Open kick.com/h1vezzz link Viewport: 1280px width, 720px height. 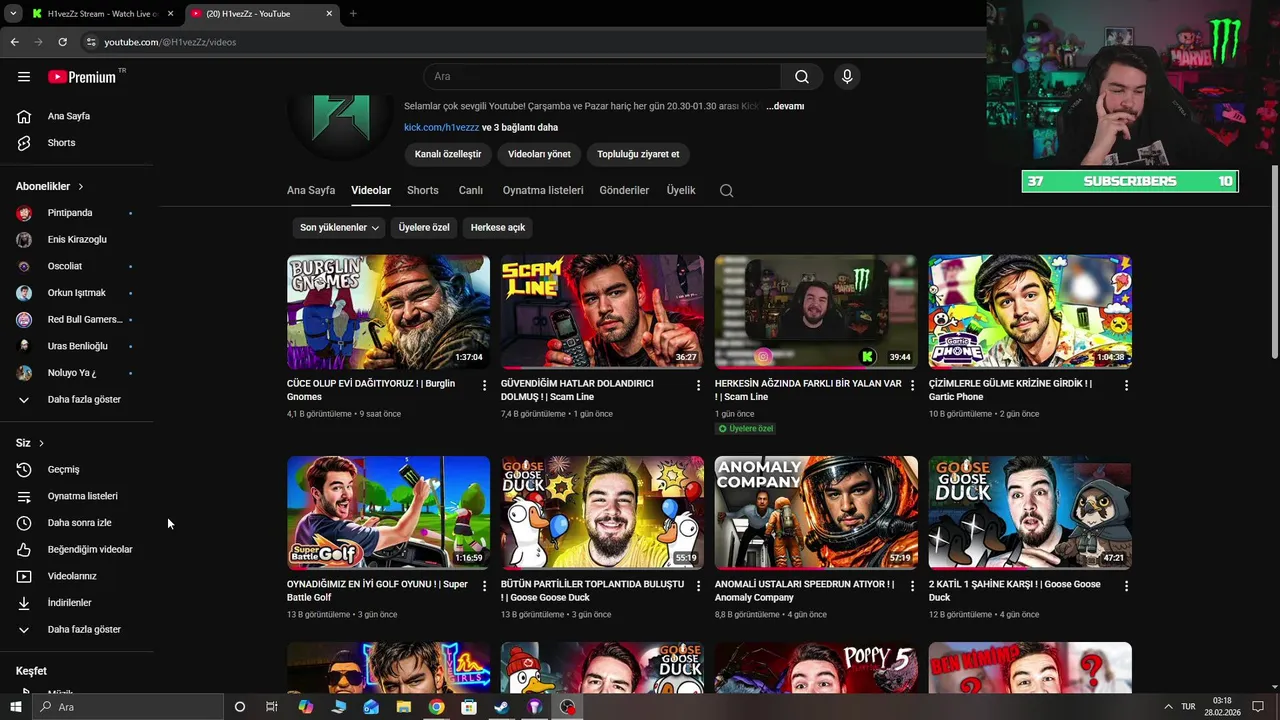click(442, 128)
